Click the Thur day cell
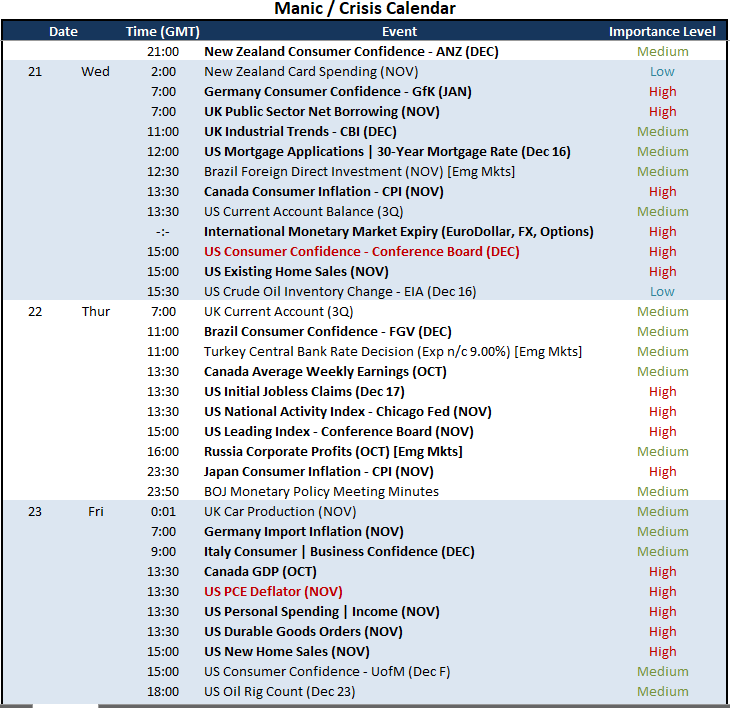 coord(95,312)
